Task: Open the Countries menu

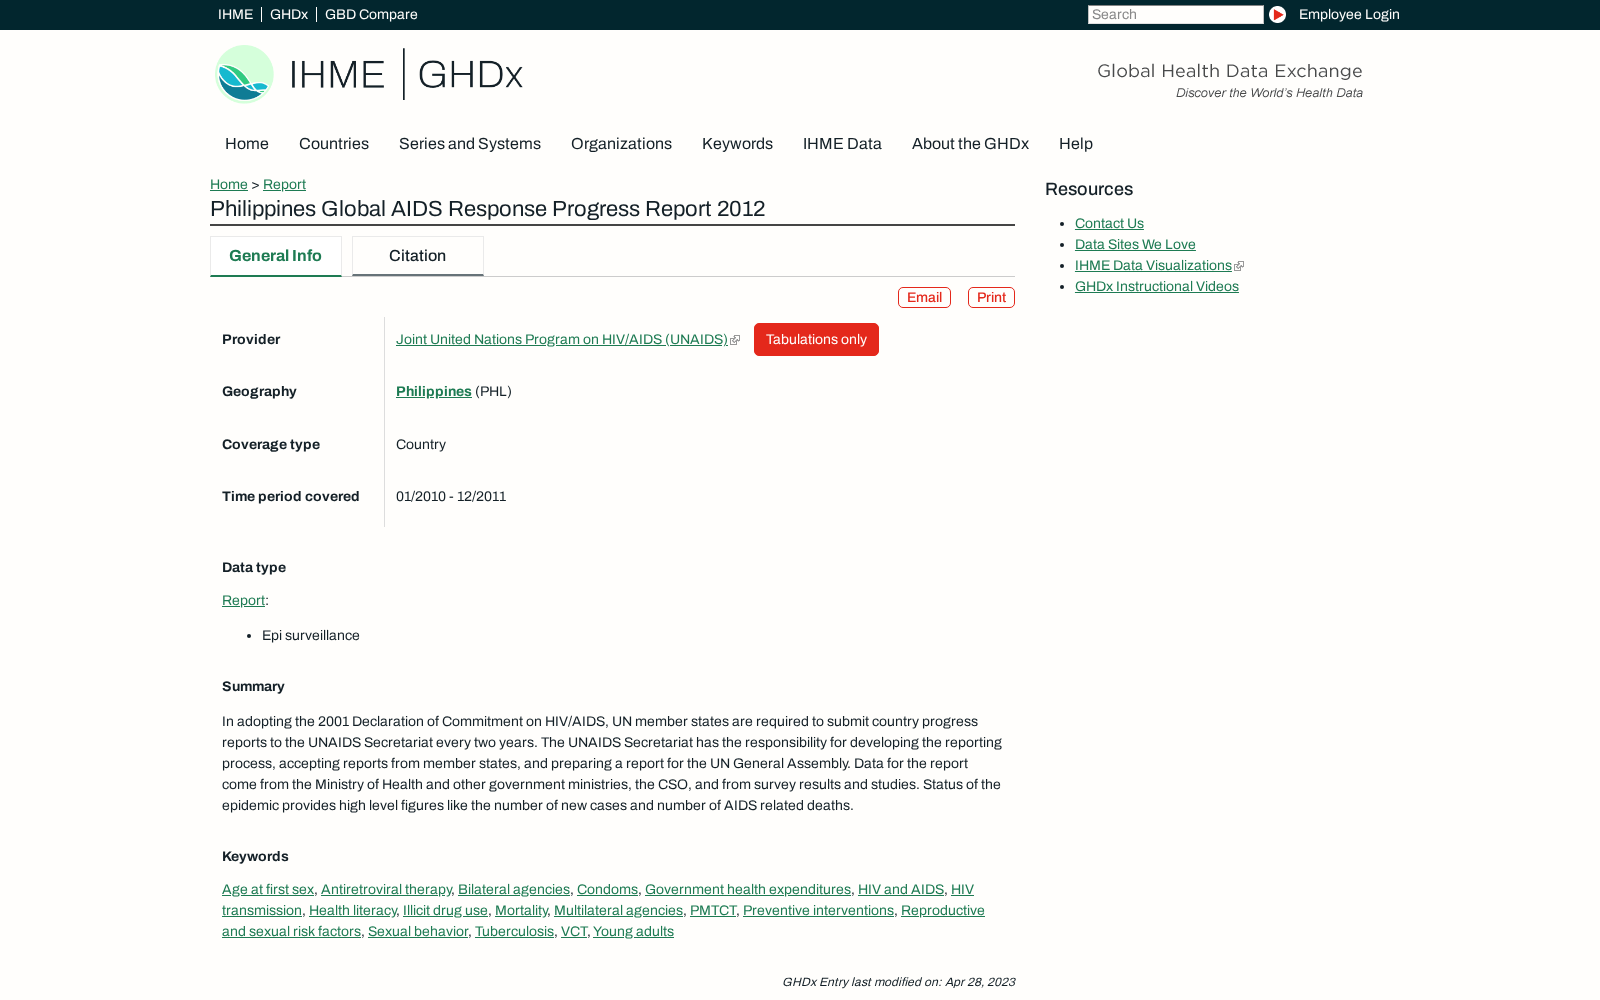Action: 334,144
